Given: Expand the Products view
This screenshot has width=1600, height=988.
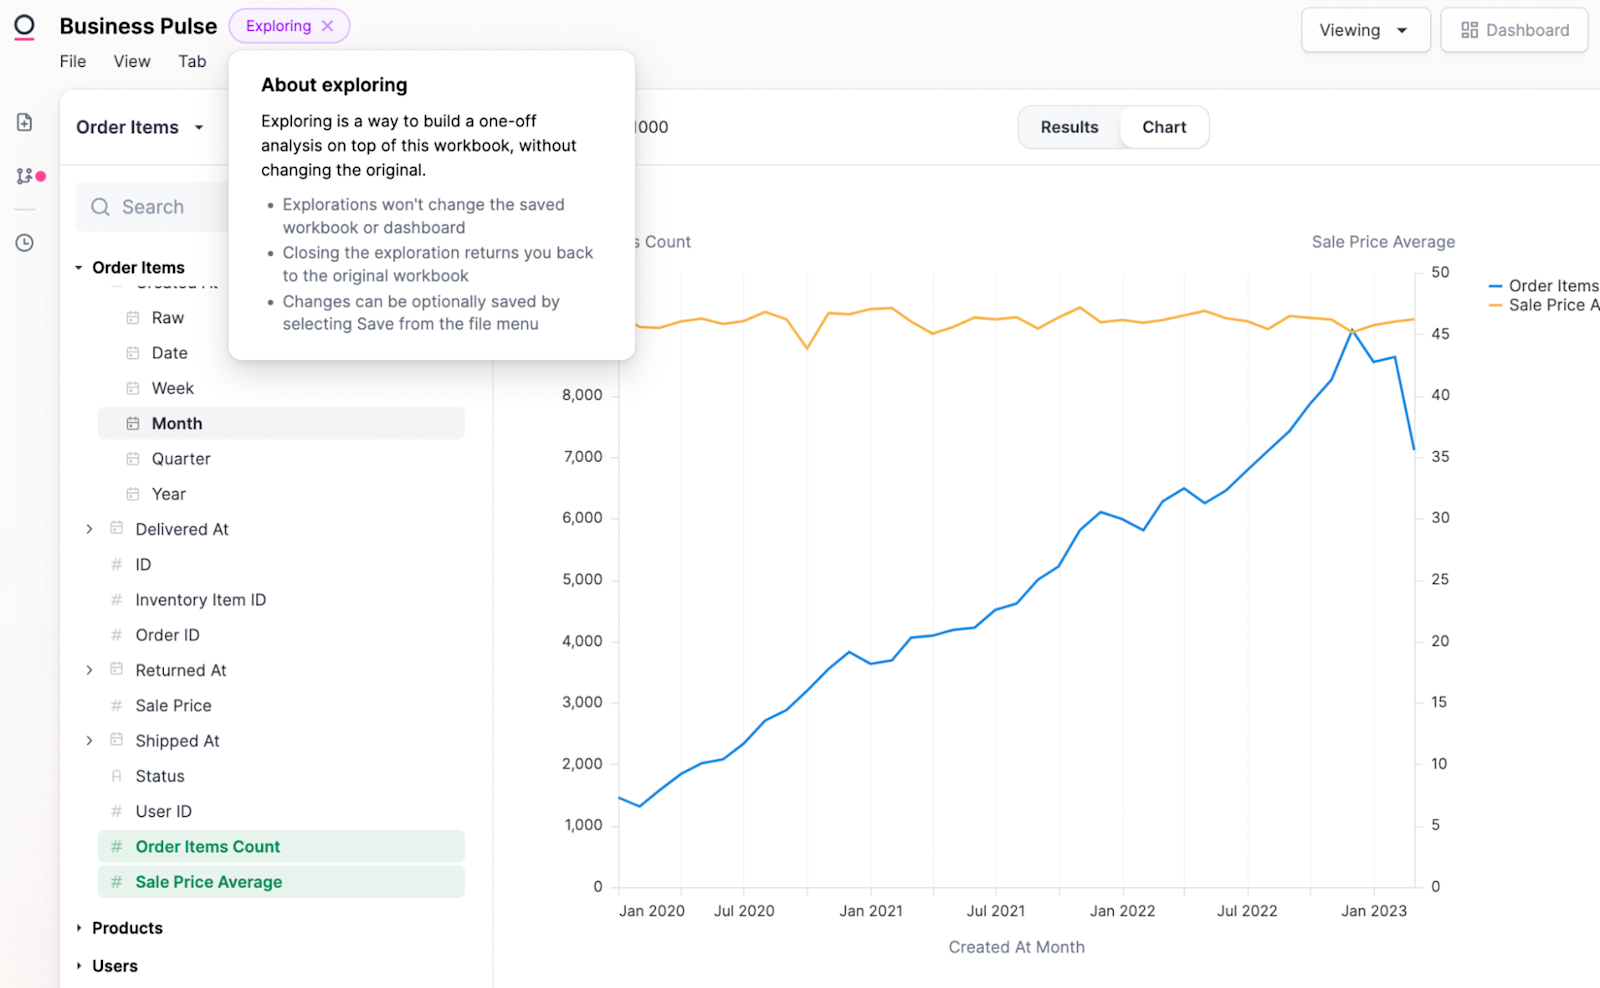Looking at the screenshot, I should [x=79, y=928].
